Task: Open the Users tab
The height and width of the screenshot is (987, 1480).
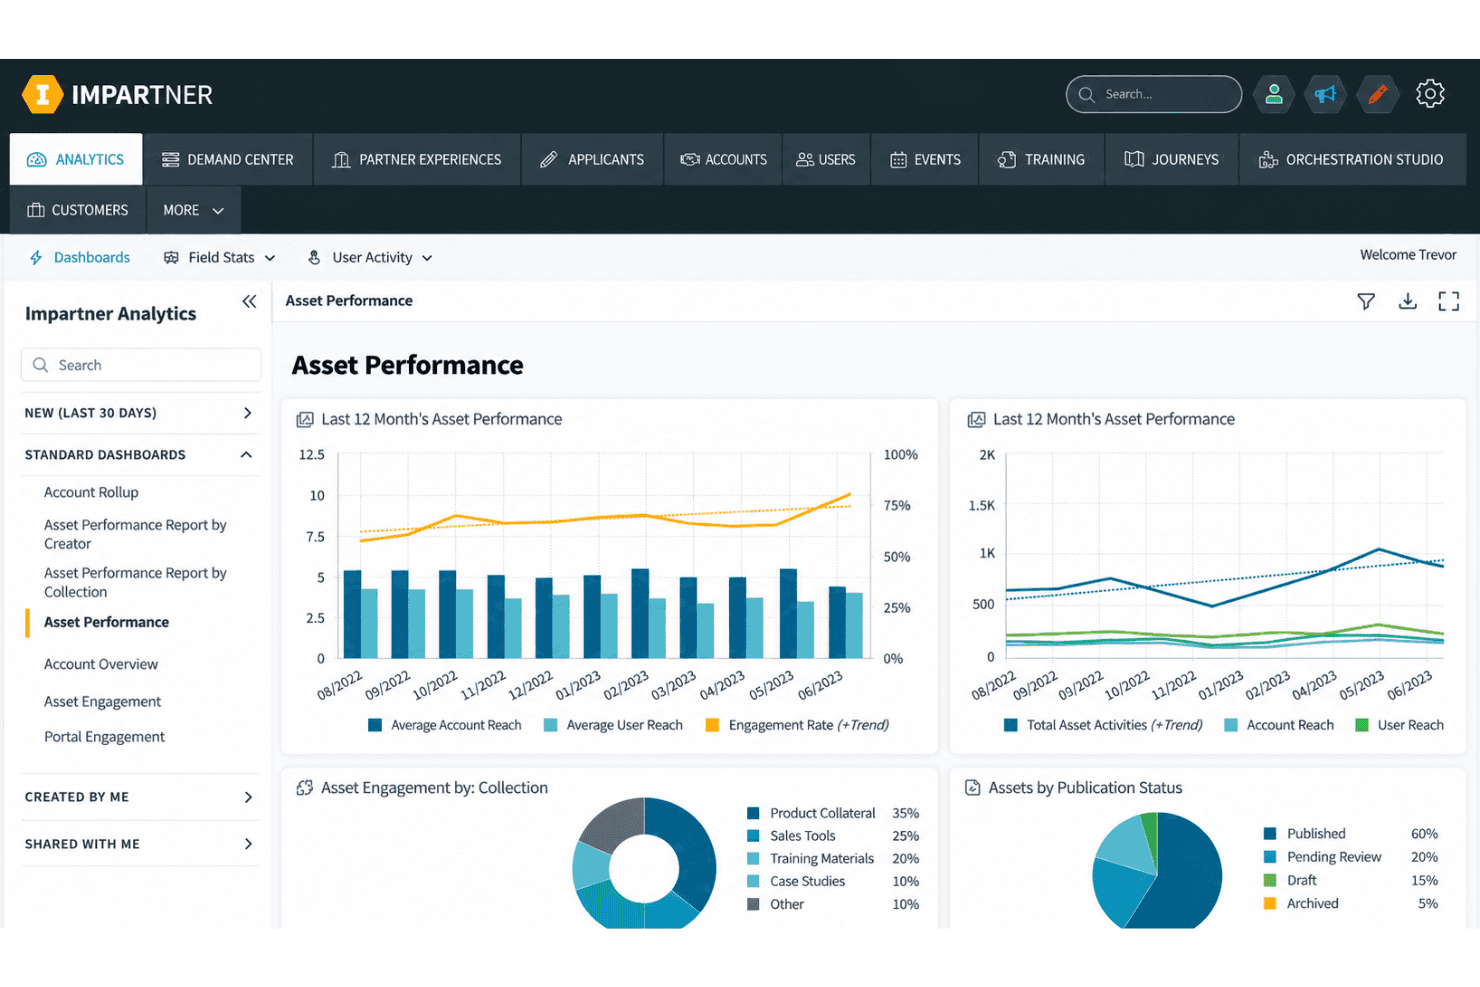Action: (826, 160)
